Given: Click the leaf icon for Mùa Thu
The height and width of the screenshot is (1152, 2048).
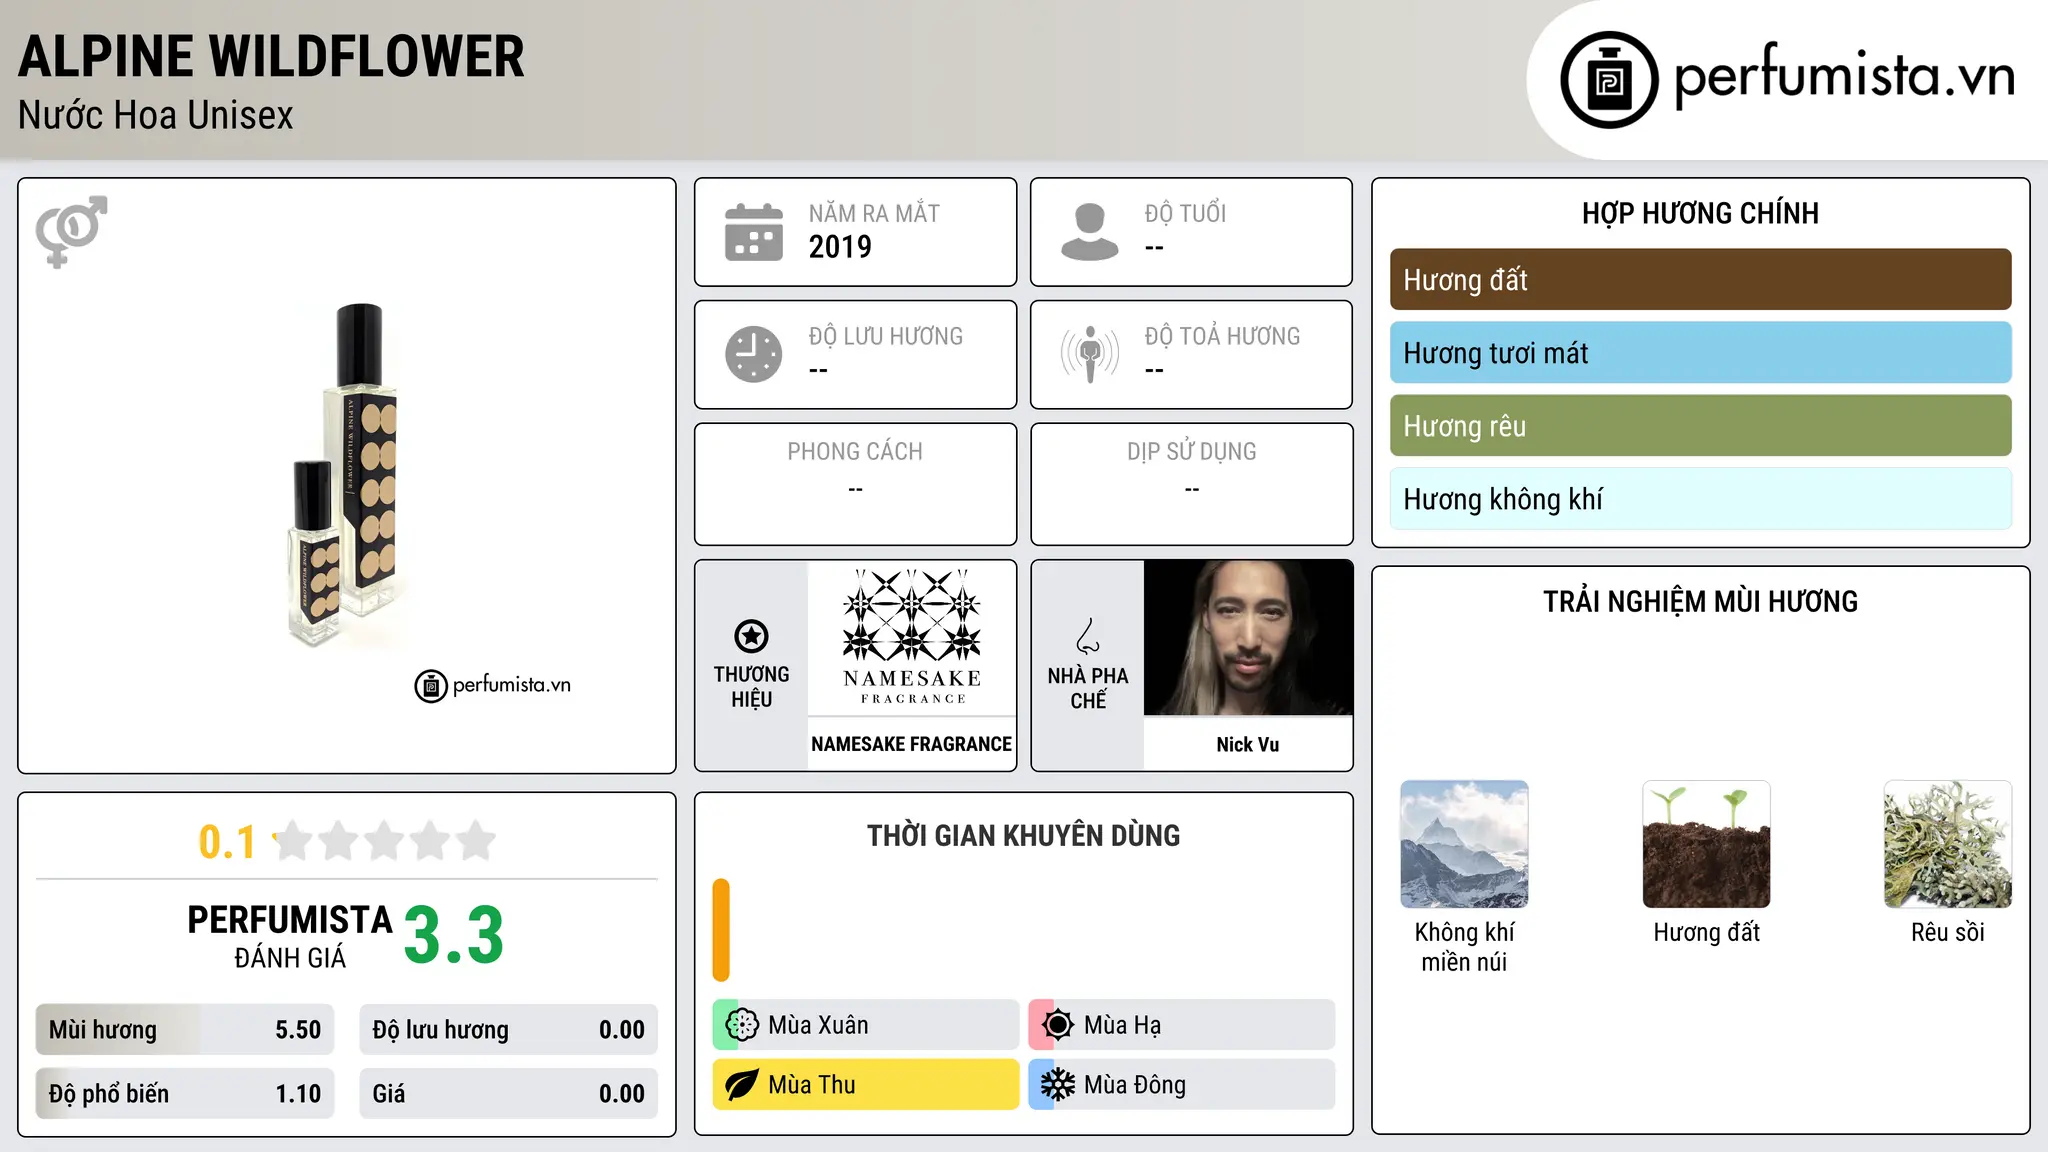Looking at the screenshot, I should point(742,1085).
